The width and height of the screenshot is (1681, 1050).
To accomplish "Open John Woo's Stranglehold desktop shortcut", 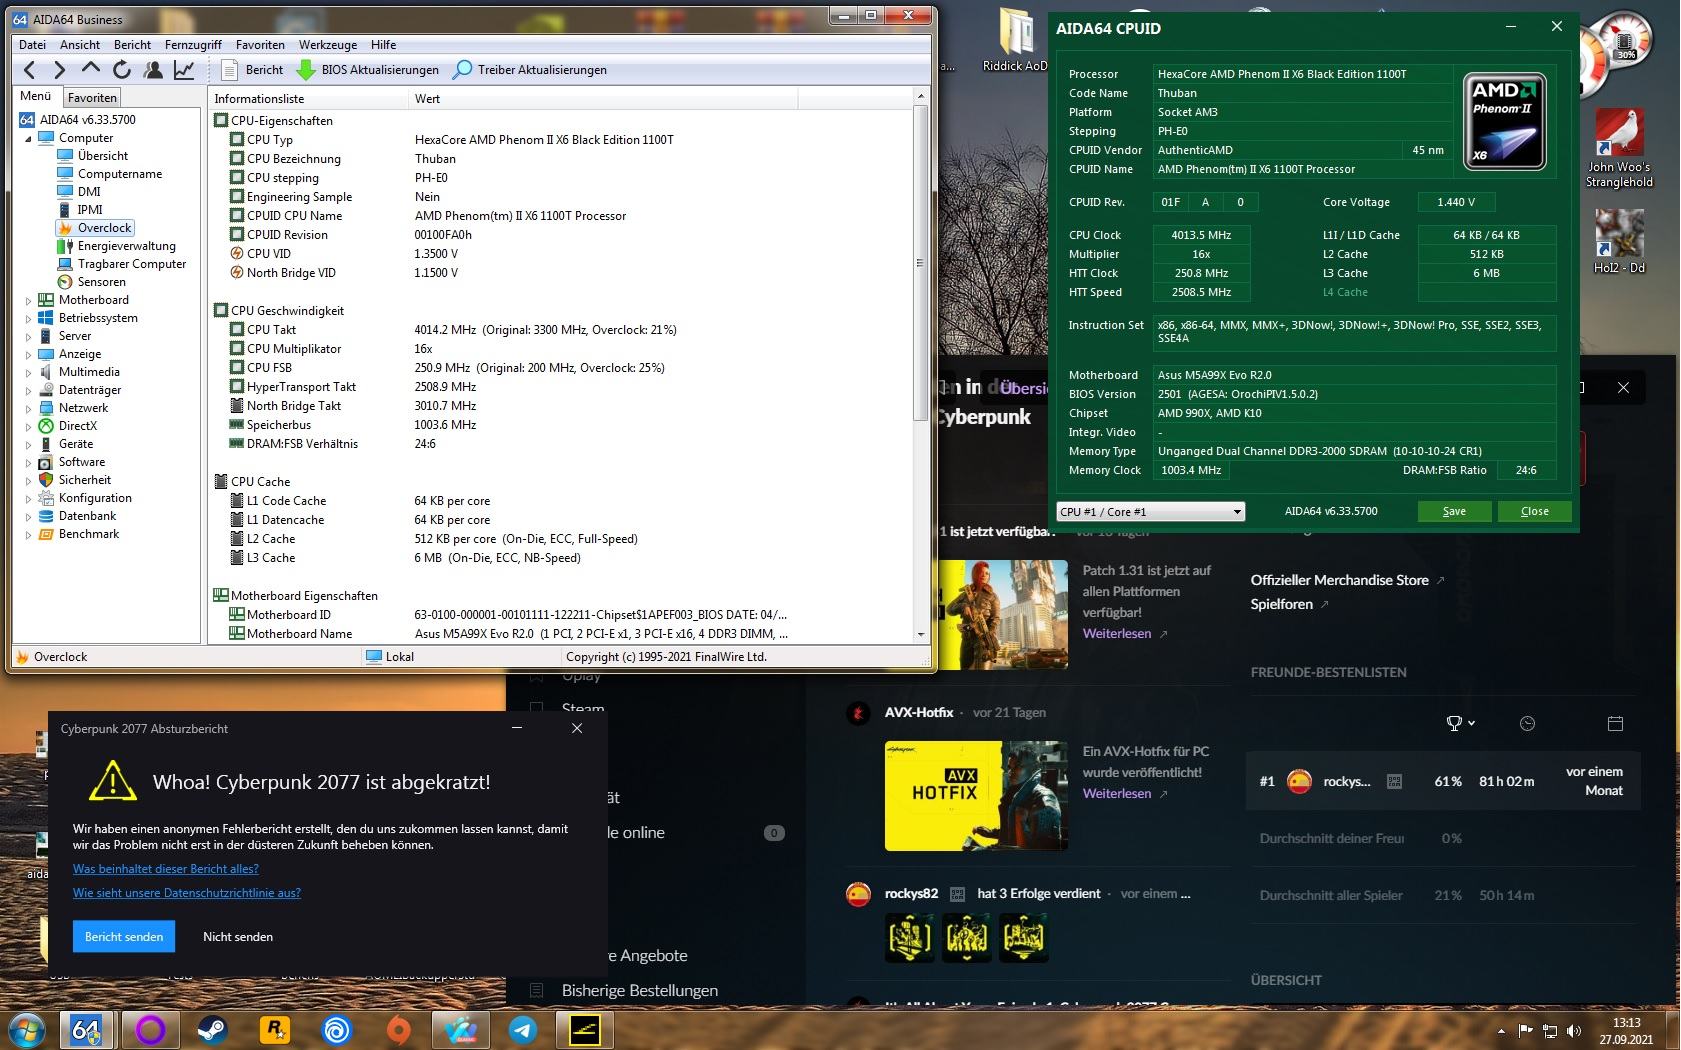I will click(x=1619, y=149).
